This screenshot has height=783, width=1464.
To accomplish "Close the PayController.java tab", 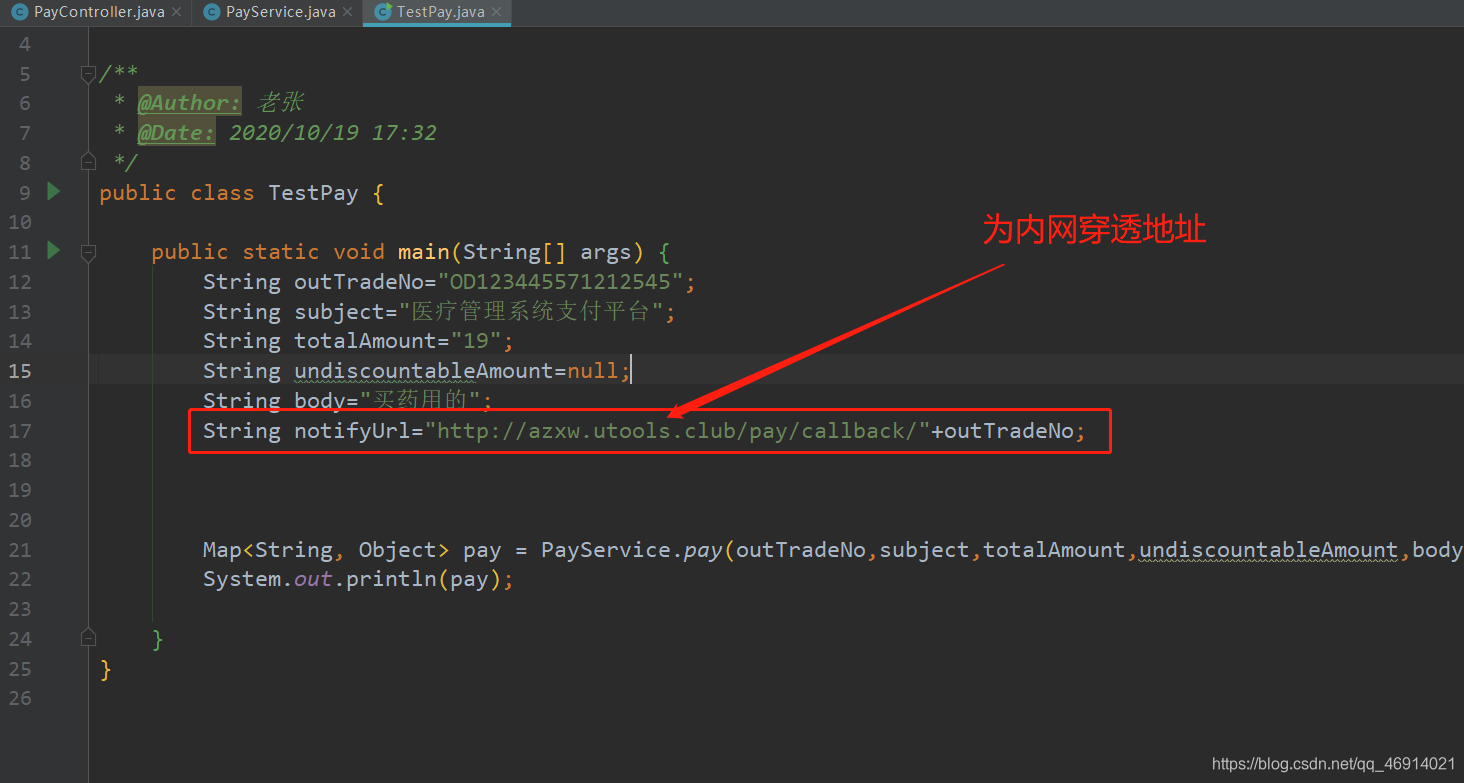I will coord(177,12).
